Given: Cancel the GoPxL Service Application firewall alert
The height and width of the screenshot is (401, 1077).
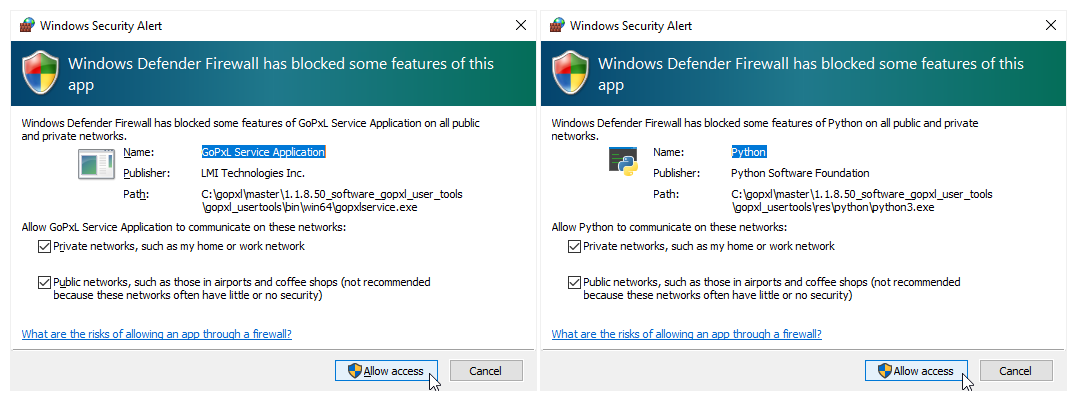Looking at the screenshot, I should pyautogui.click(x=486, y=371).
